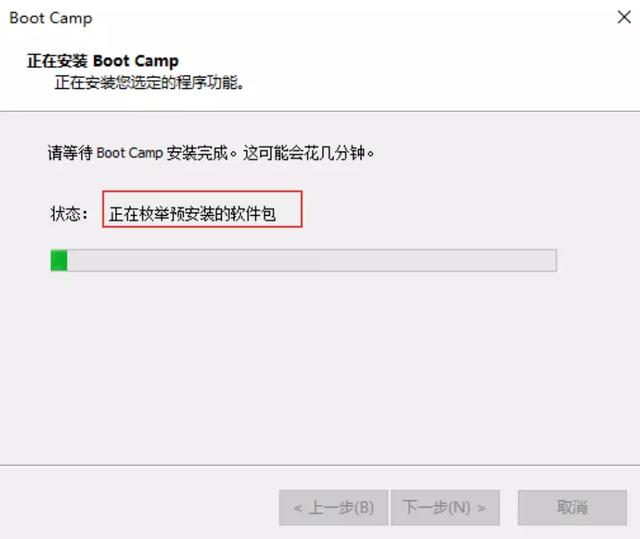640x539 pixels.
Task: Click the 状态: label
Action: click(69, 213)
